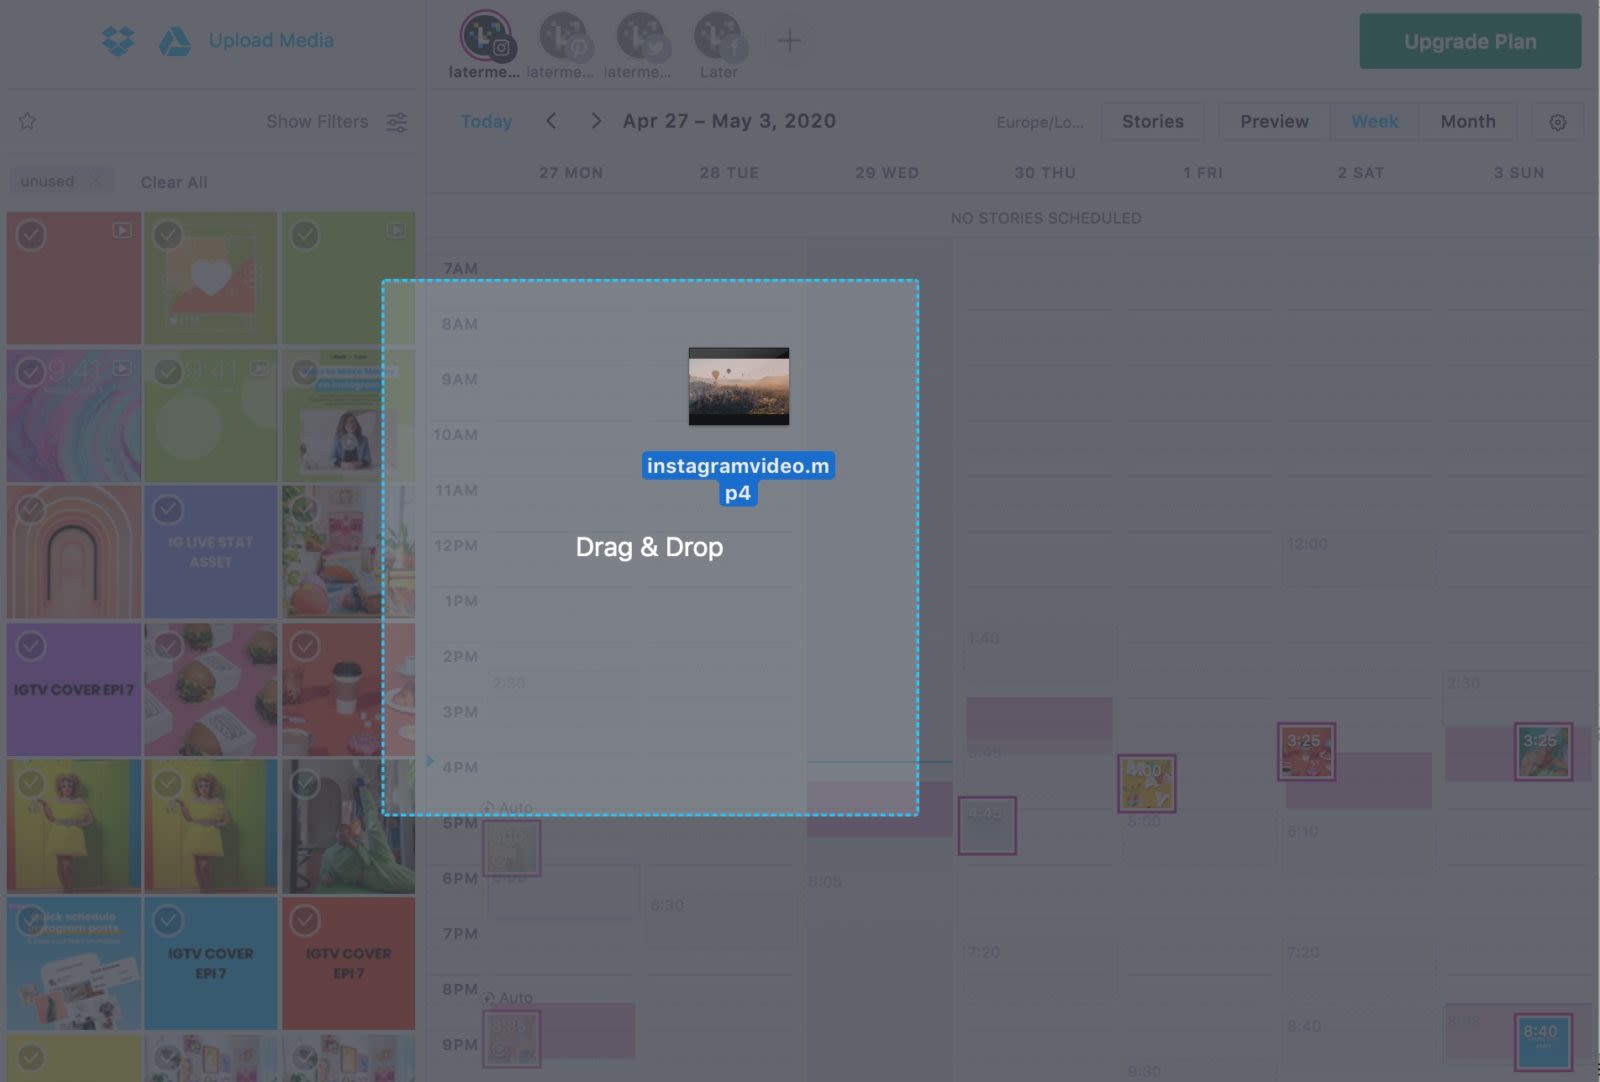Image resolution: width=1600 pixels, height=1082 pixels.
Task: Jump to Today in calendar
Action: coord(486,121)
